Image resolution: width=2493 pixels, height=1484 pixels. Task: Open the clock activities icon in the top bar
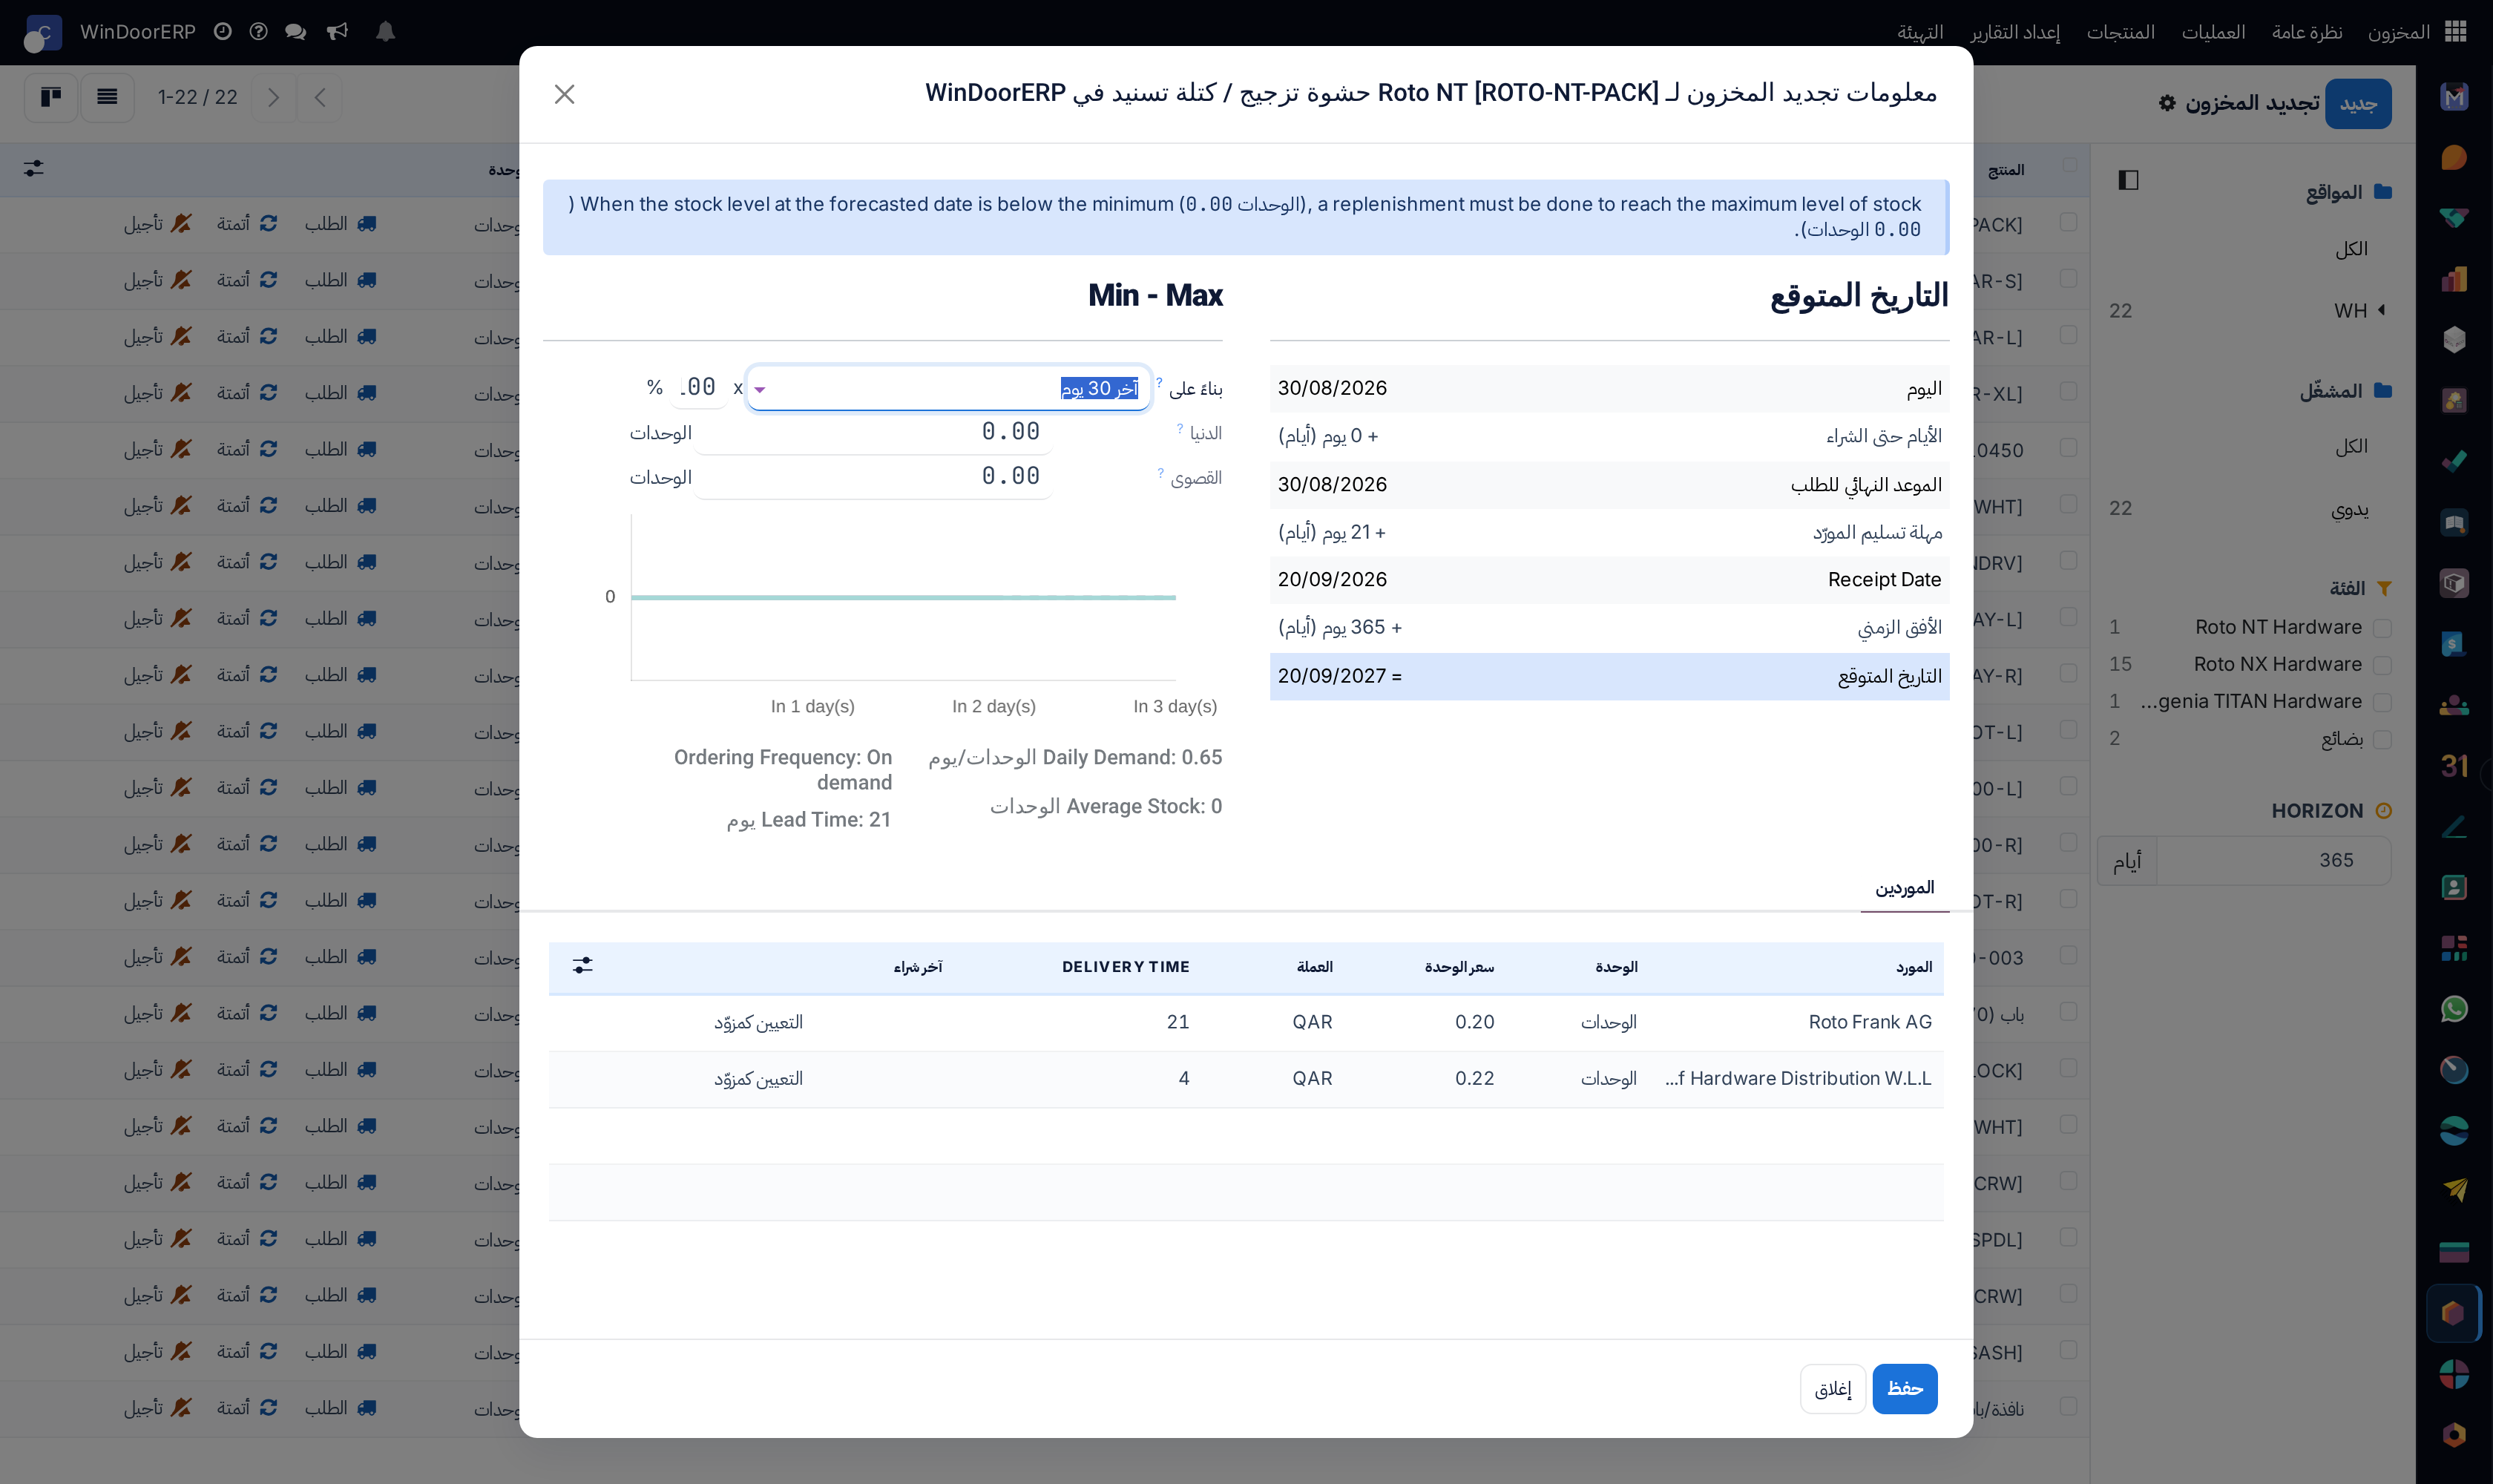coord(222,32)
